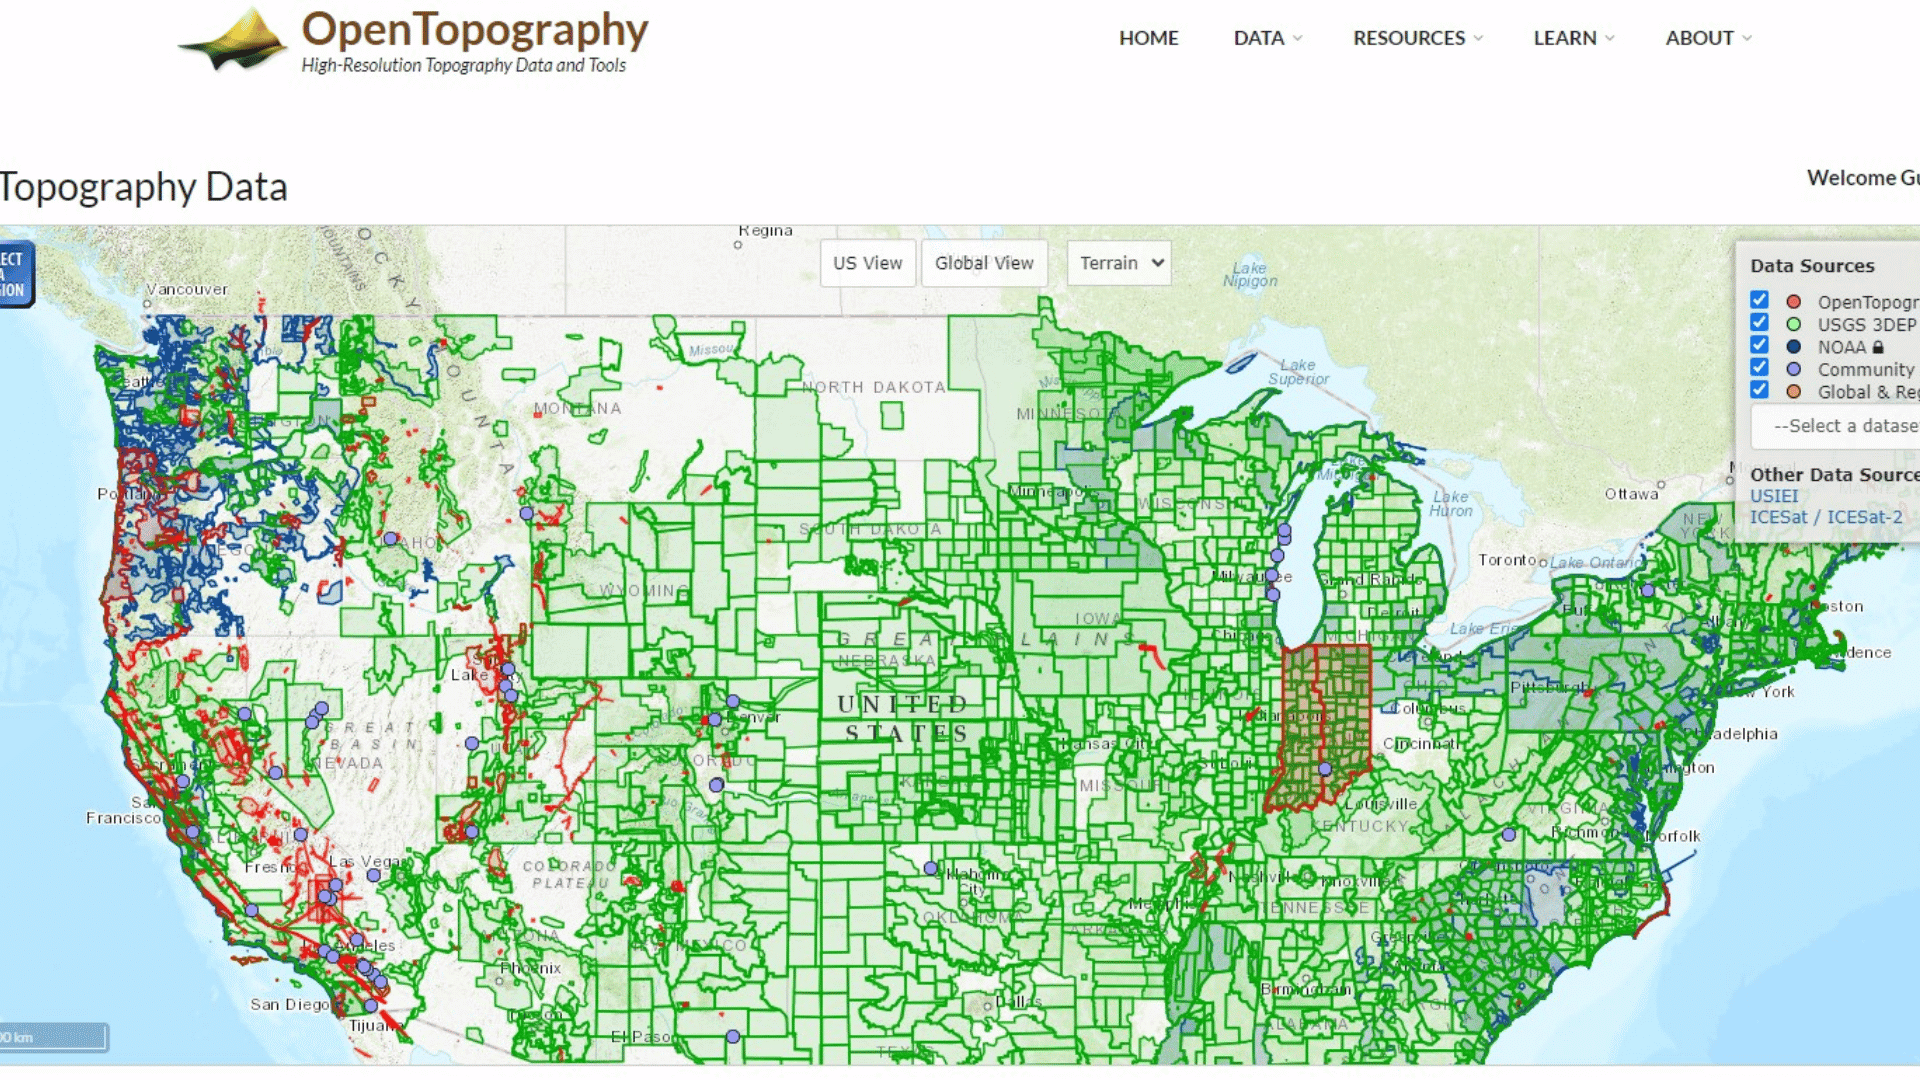Toggle the USGS 3DEP data source checkbox
1920x1080 pixels.
tap(1760, 322)
